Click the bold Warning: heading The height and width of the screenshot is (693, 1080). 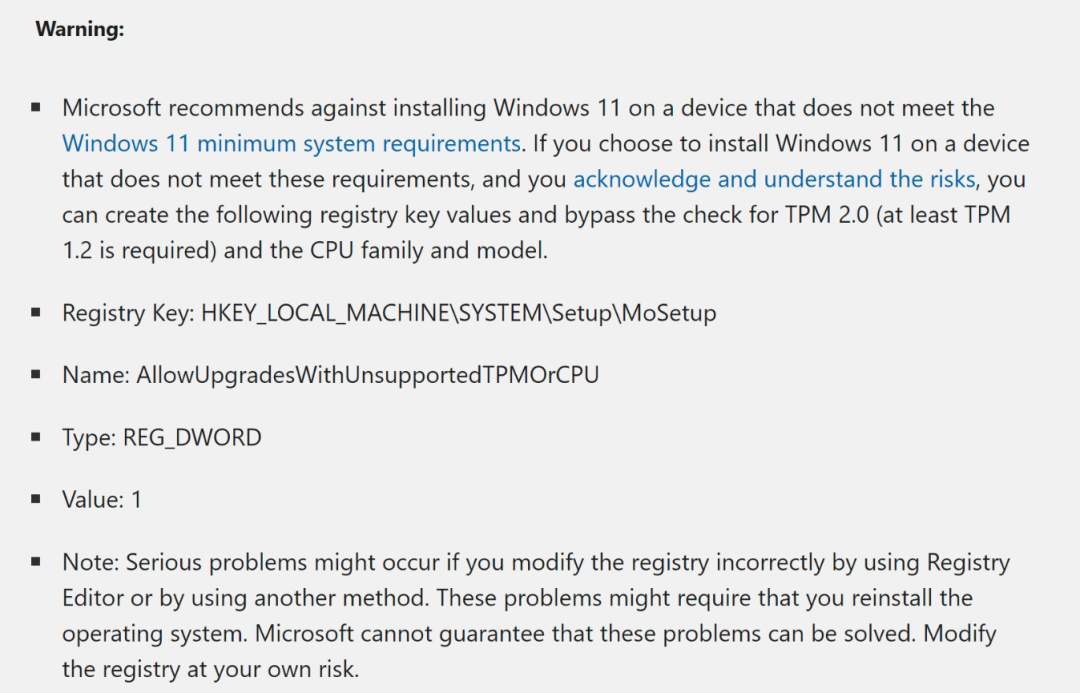coord(80,29)
